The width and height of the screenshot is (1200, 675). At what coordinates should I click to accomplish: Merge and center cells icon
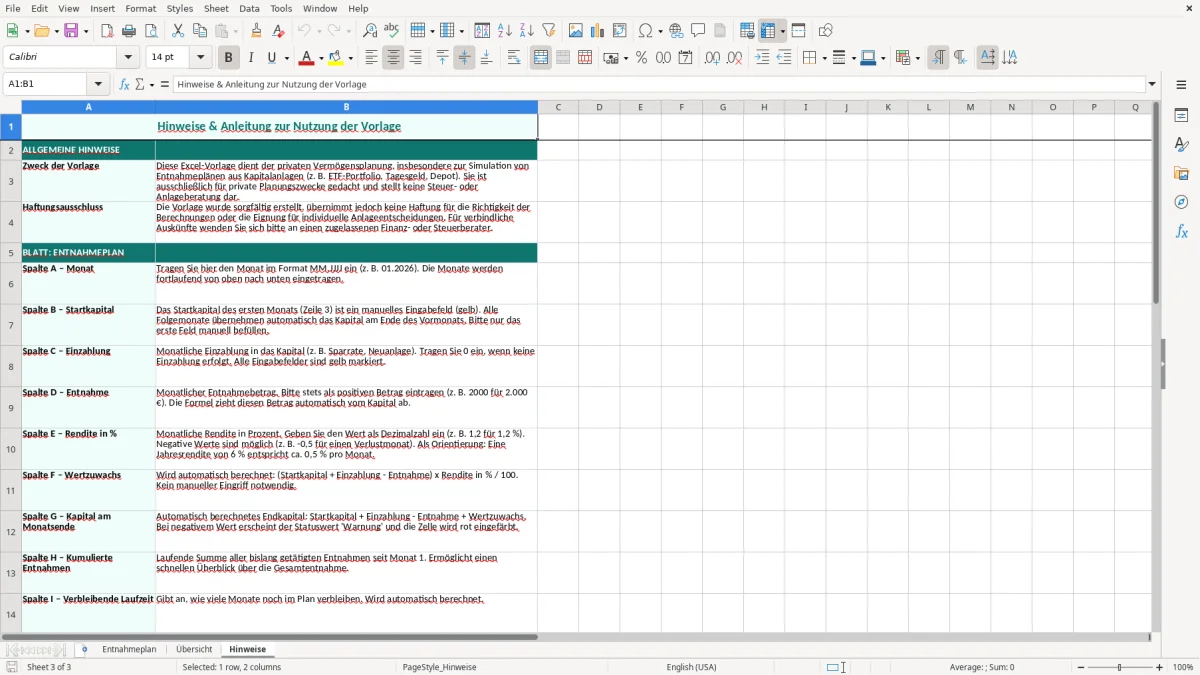pyautogui.click(x=541, y=58)
